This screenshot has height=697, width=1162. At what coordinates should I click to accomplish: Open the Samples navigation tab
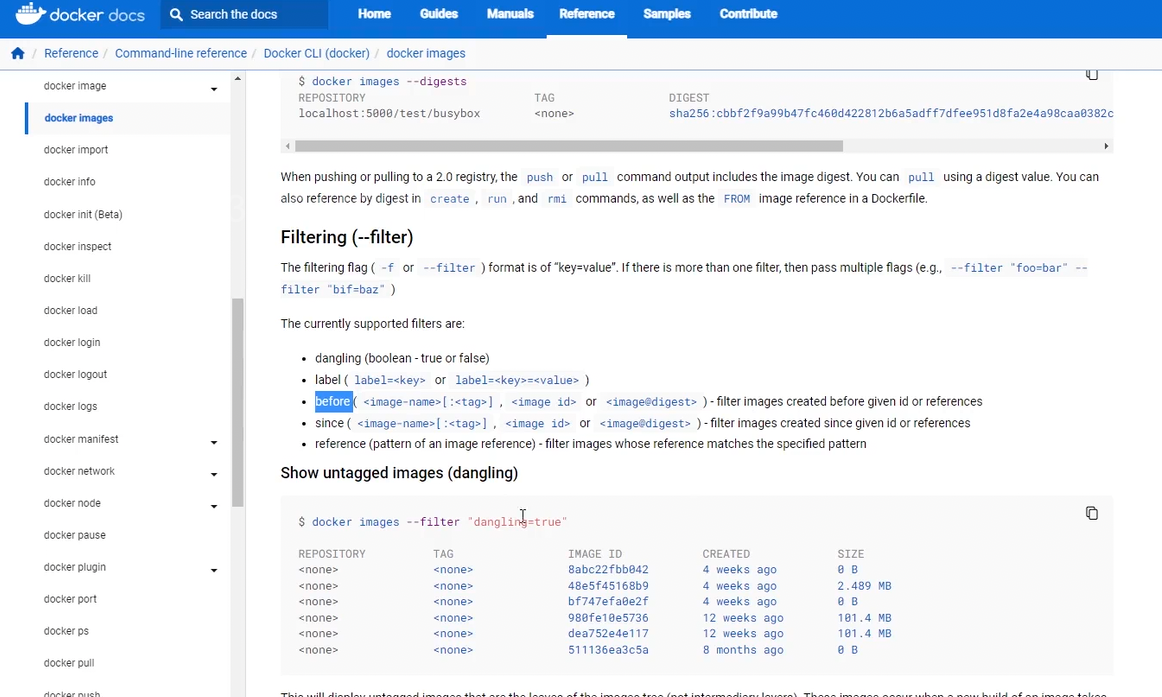click(667, 14)
